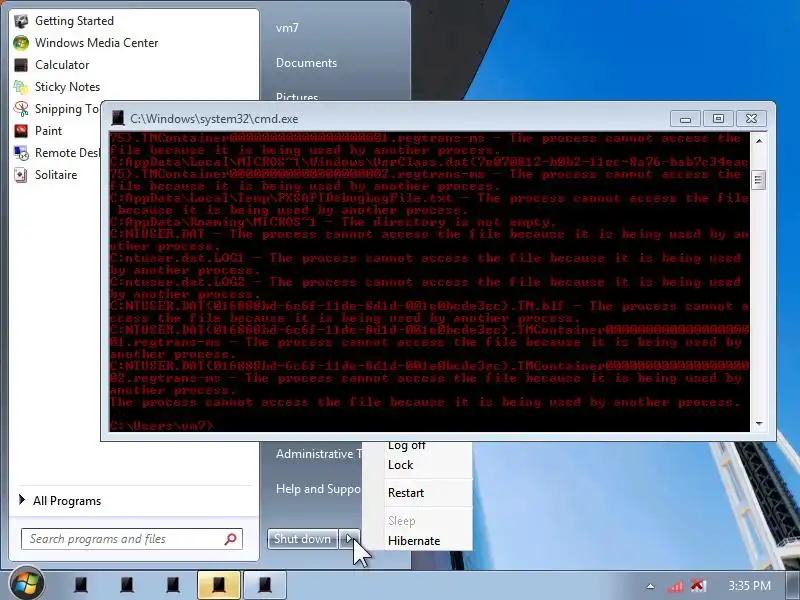Toggle the Shut down options arrow
Image resolution: width=800 pixels, height=600 pixels.
click(x=349, y=539)
